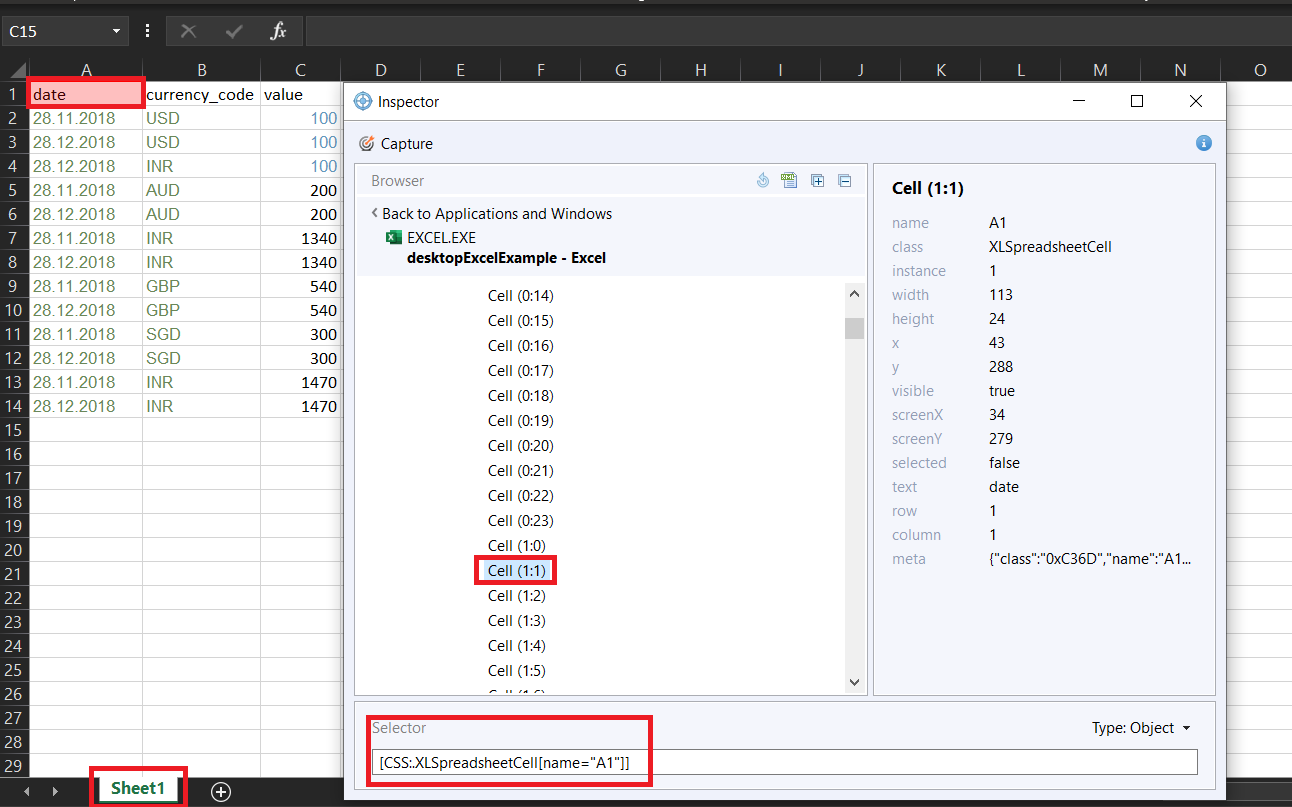This screenshot has width=1292, height=807.
Task: Click the tree scrollbar down arrow
Action: [x=854, y=682]
